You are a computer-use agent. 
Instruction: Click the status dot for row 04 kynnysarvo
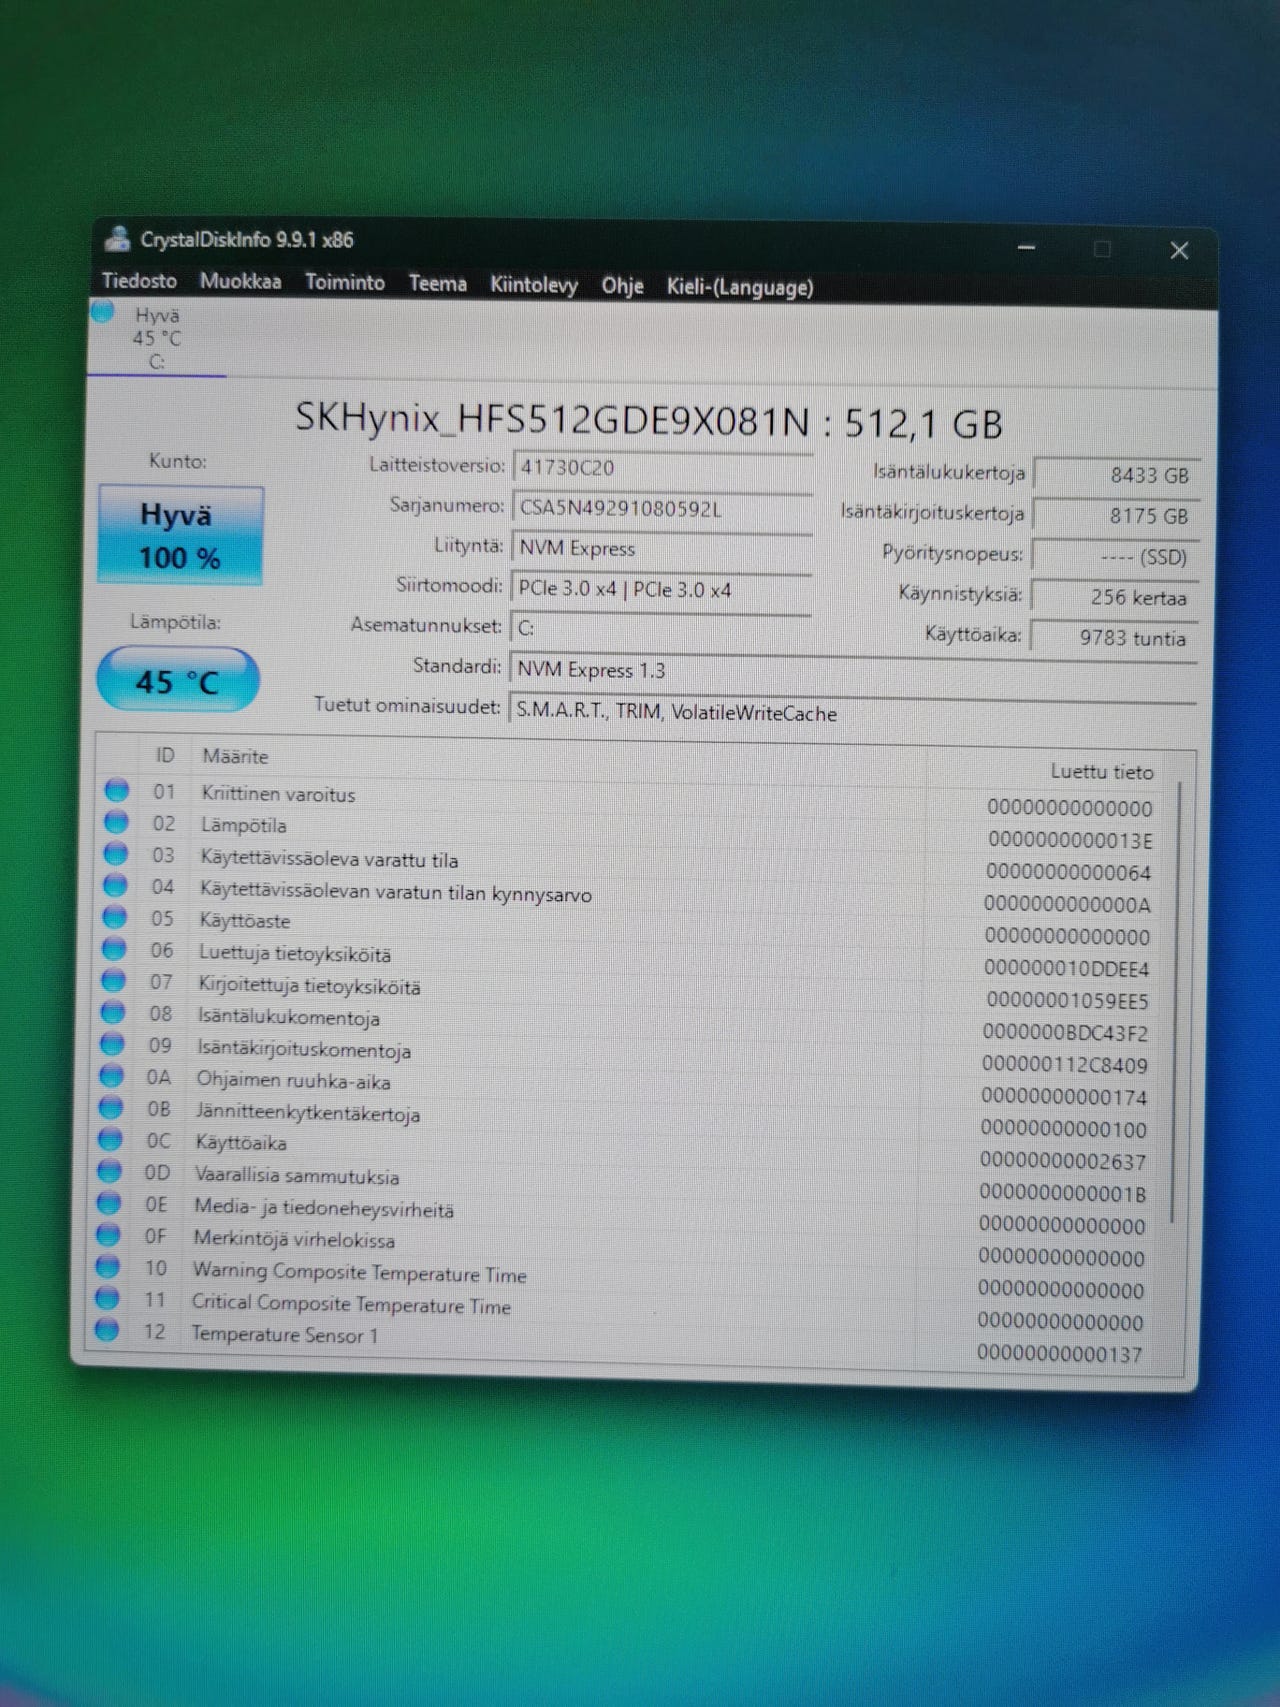coord(115,886)
